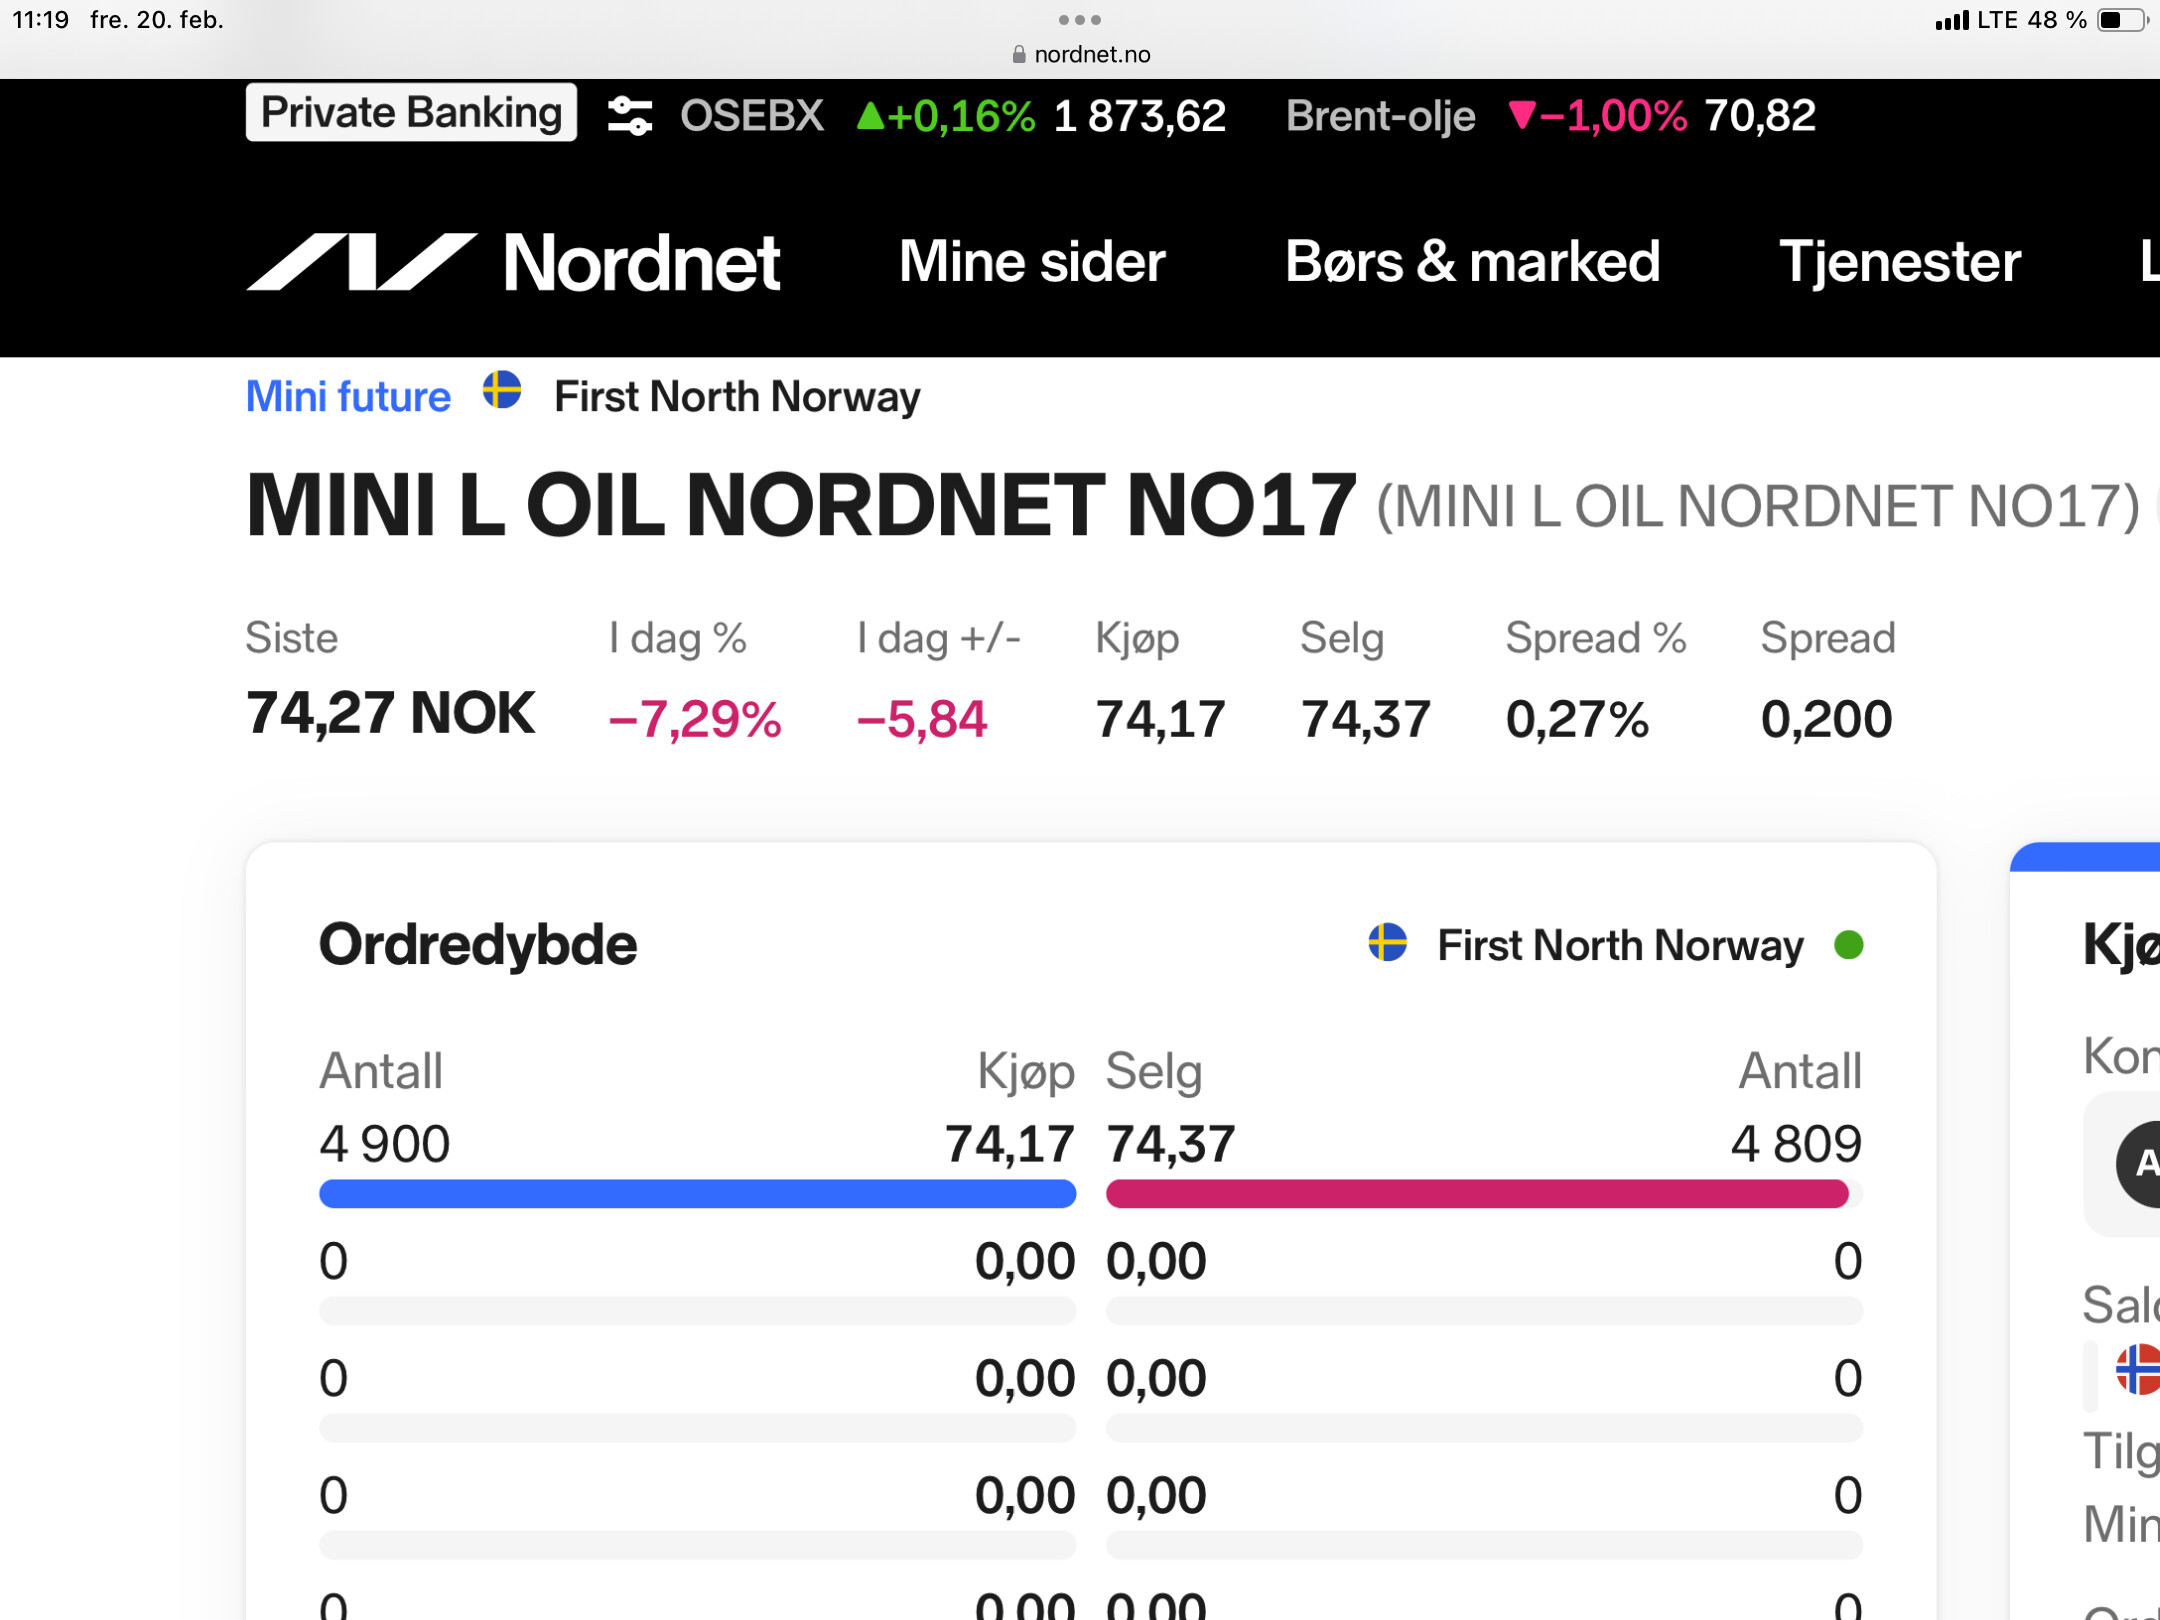Screen dimensions: 2160x1620
Task: Open the Tjenester menu
Action: pos(1899,262)
